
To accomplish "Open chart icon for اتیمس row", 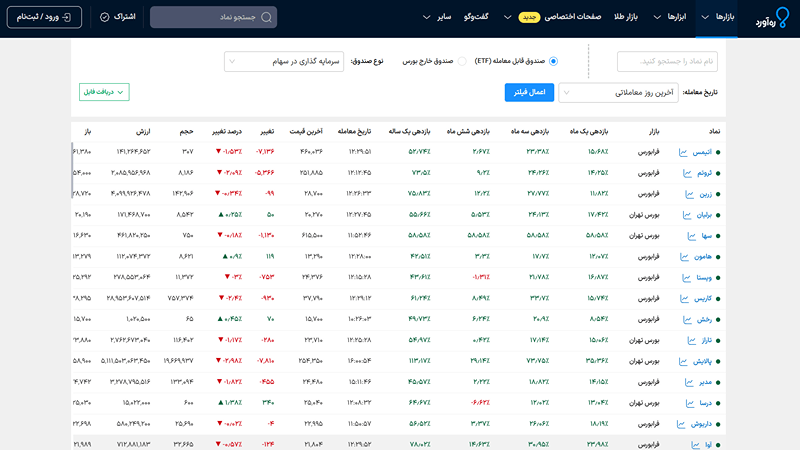I will (x=683, y=152).
